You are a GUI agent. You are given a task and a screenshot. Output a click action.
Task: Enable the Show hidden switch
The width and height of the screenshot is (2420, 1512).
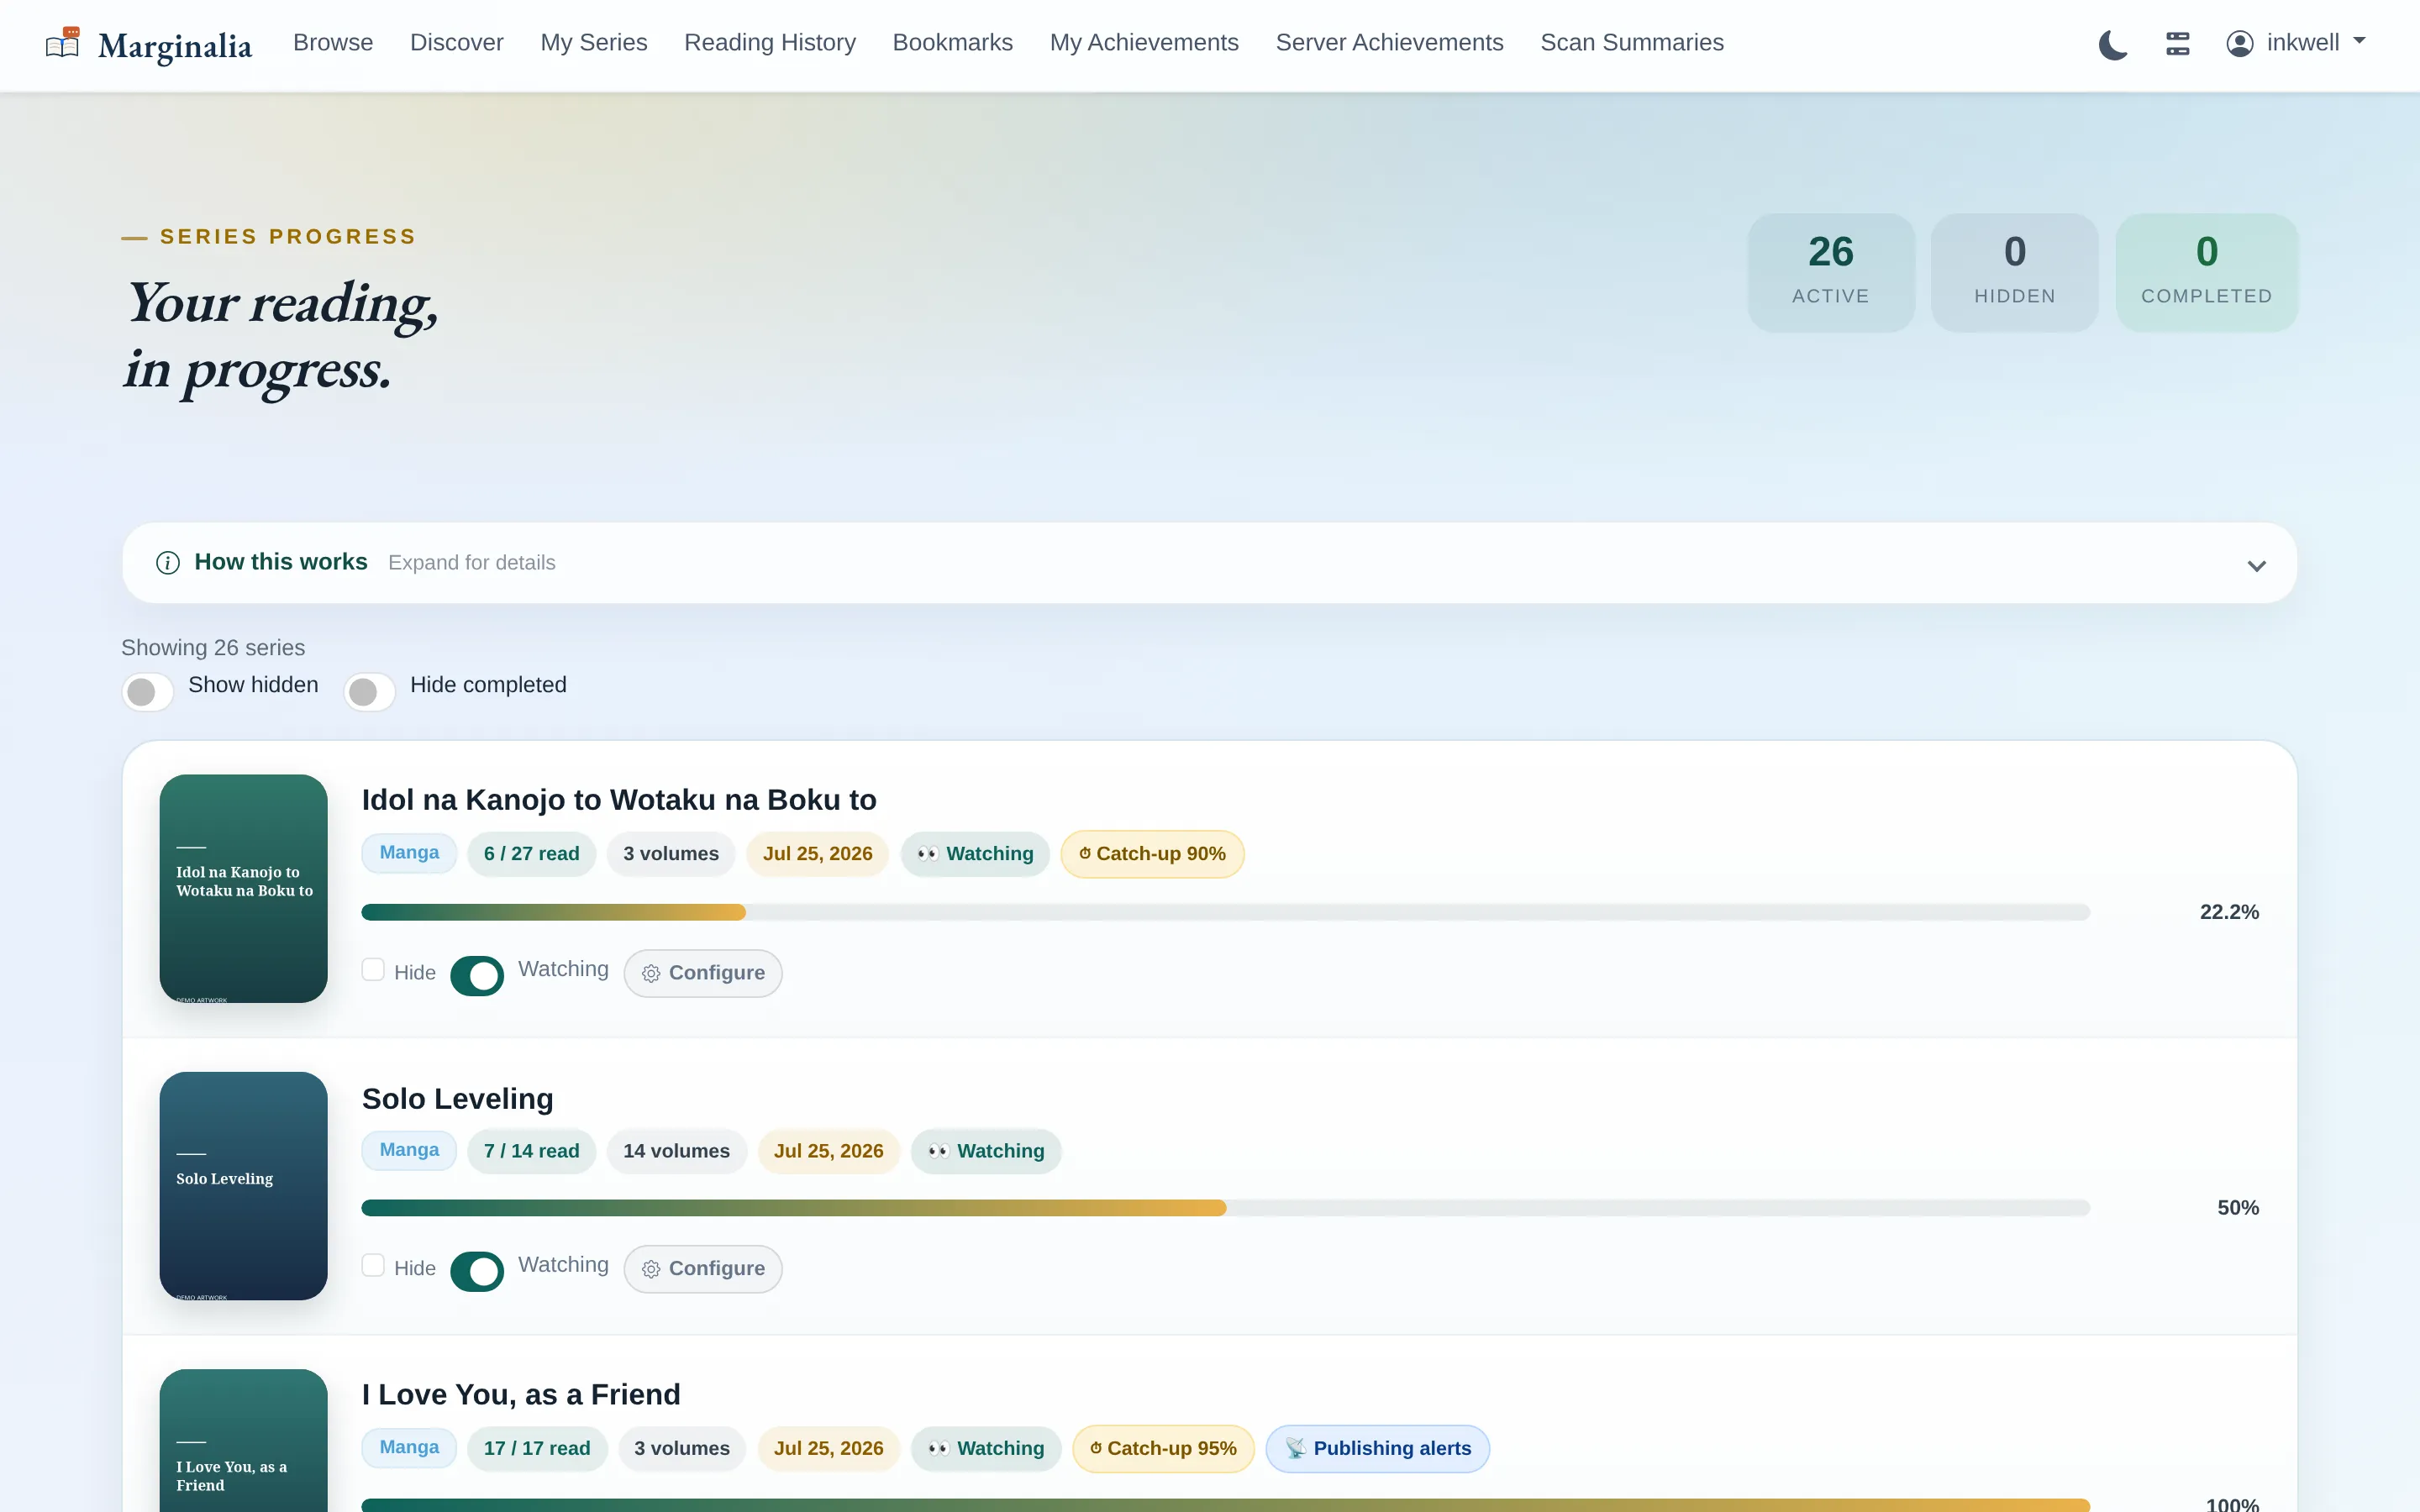[148, 691]
